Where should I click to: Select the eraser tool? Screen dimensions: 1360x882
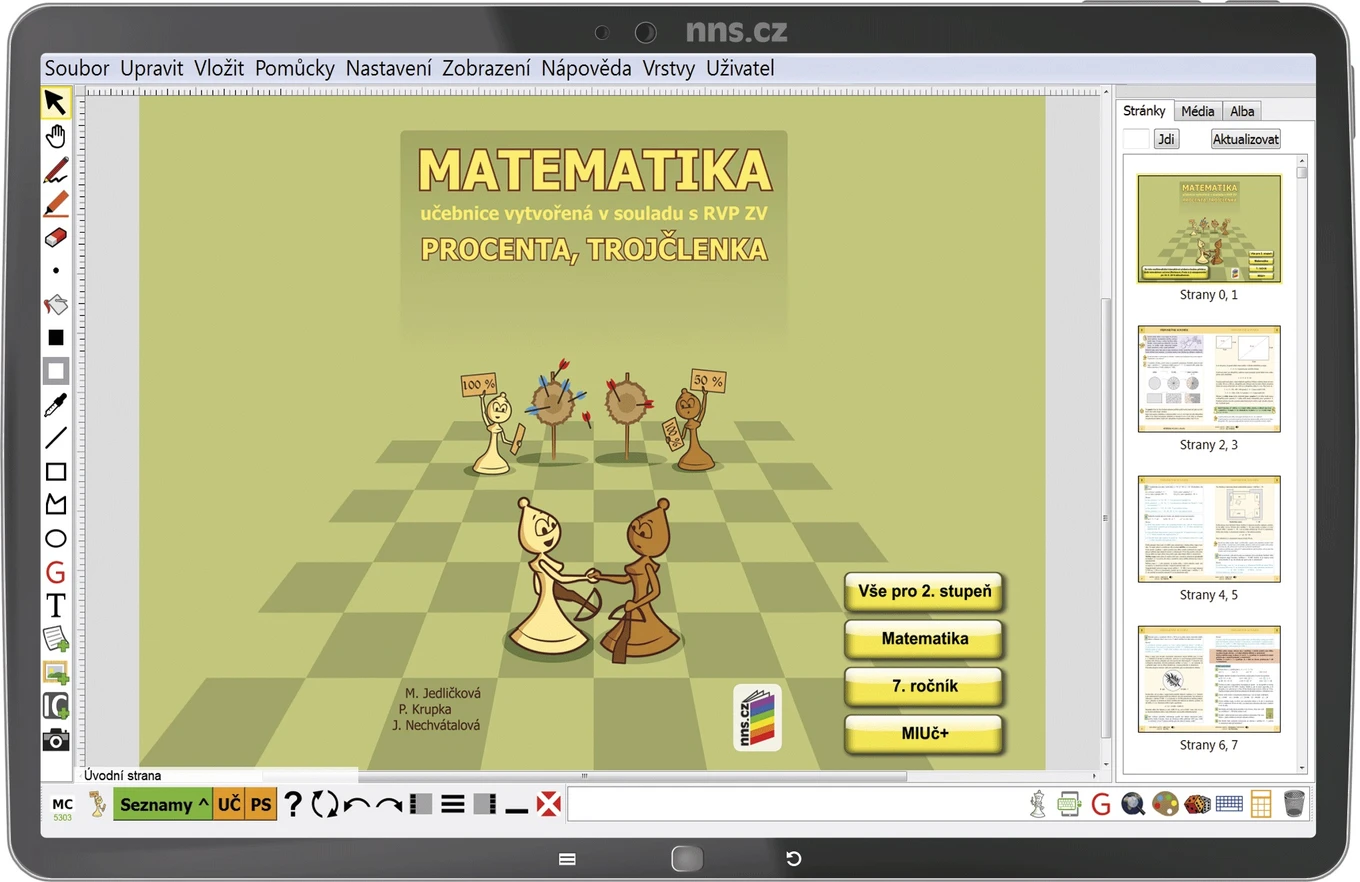coord(56,237)
